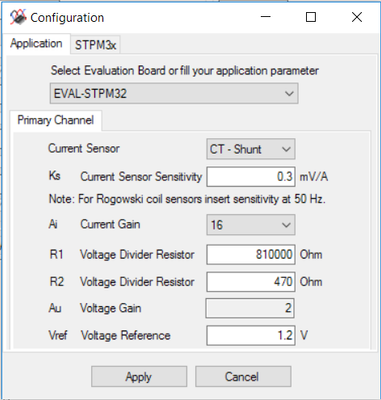Image resolution: width=381 pixels, height=400 pixels.
Task: Select the Application tab
Action: point(36,43)
